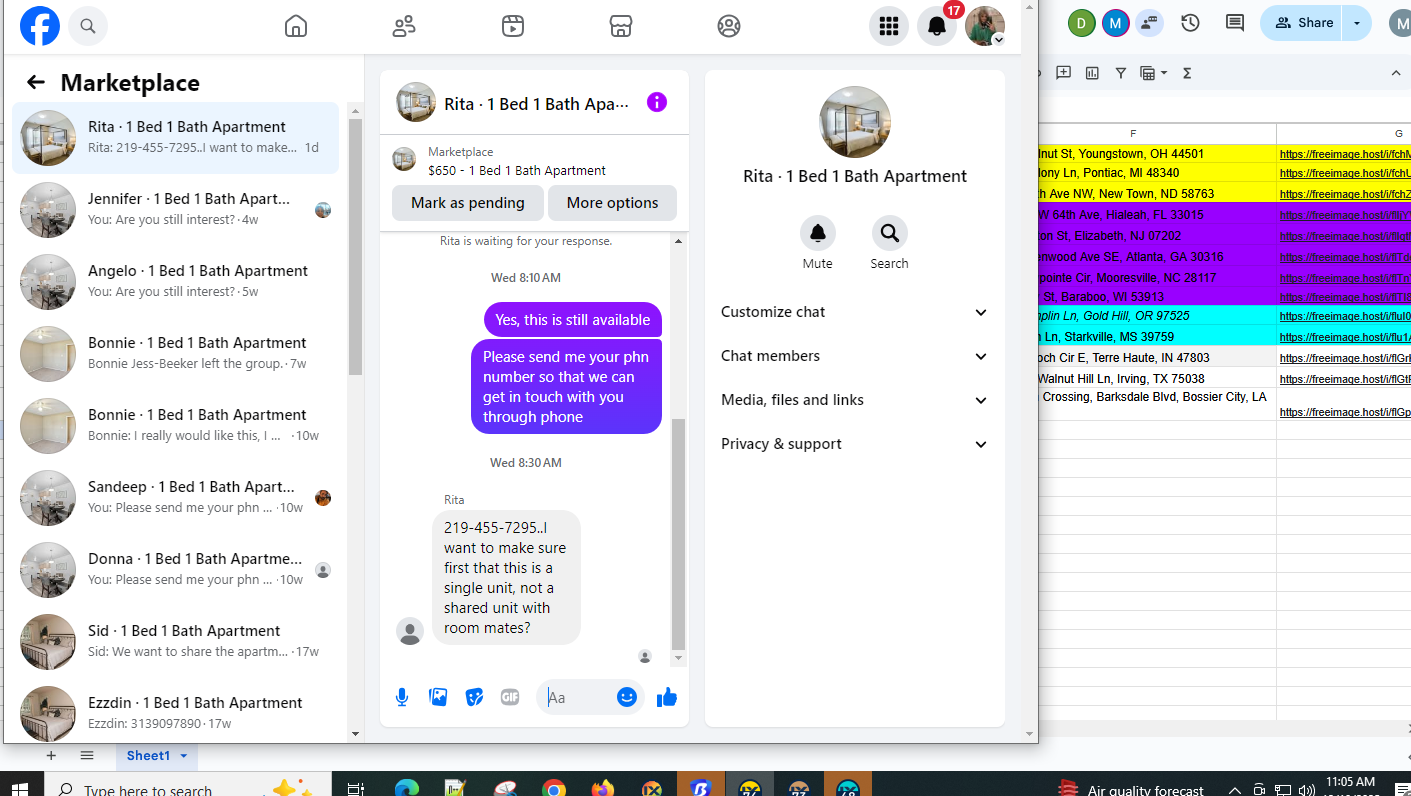
Task: Open functions sigma icon in Sheets
Action: pyautogui.click(x=1187, y=73)
